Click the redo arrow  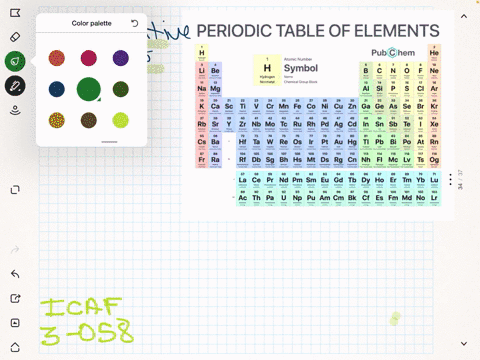[15, 249]
